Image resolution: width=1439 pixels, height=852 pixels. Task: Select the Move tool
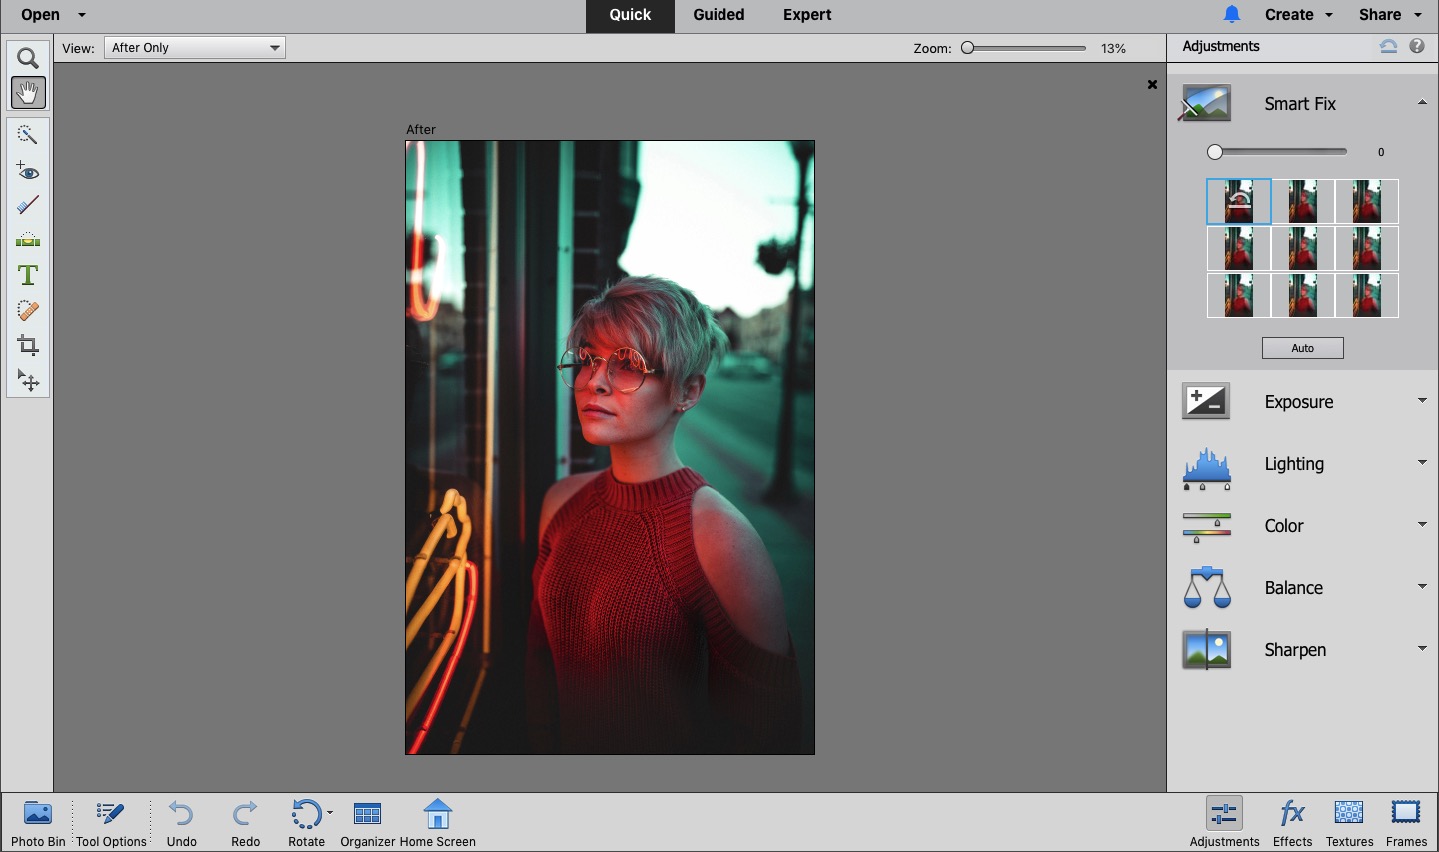point(28,381)
